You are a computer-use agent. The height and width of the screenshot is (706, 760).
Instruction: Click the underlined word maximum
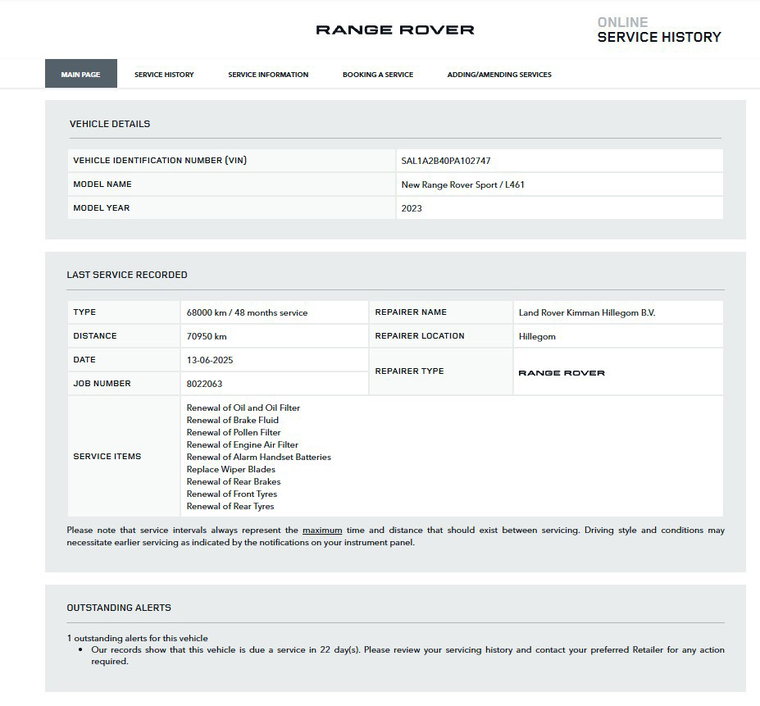point(322,530)
